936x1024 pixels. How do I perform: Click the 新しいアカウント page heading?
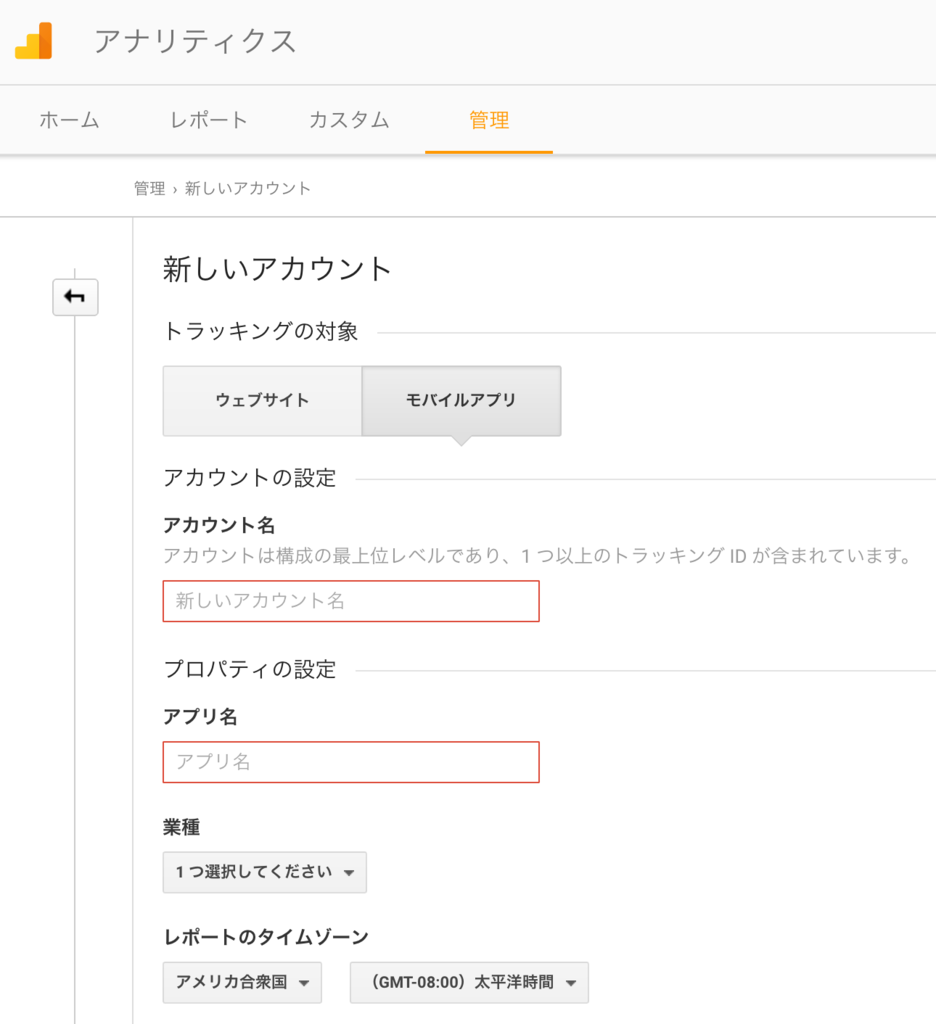277,269
